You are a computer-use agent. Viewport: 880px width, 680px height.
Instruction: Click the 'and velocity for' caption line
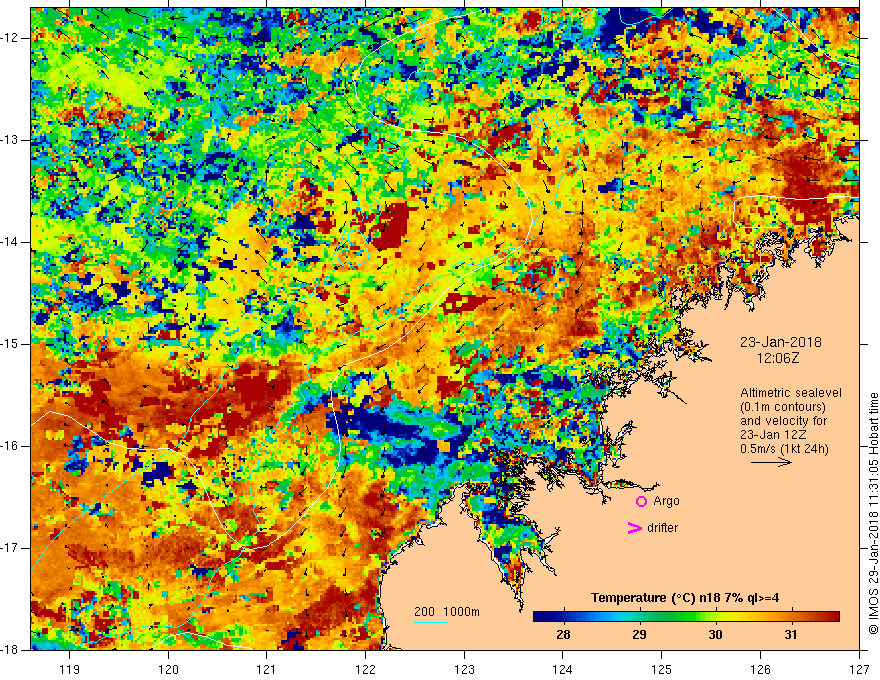click(x=776, y=421)
